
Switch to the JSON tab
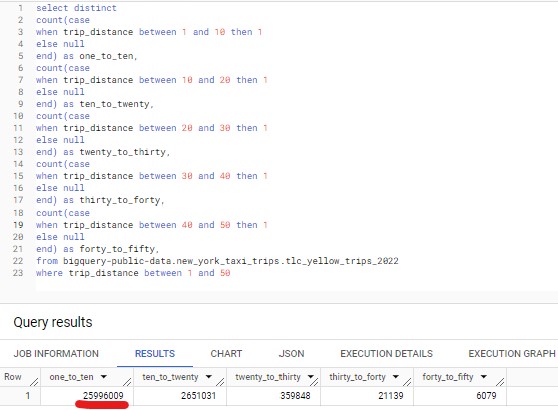291,353
